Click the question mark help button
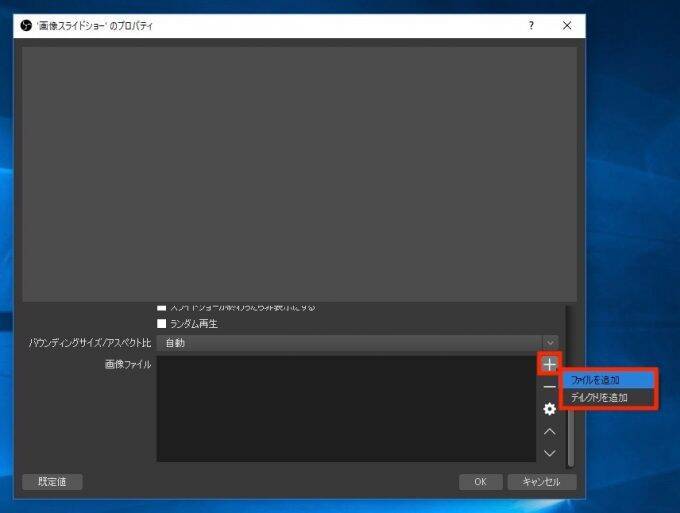Viewport: 680px width, 513px height. coord(531,25)
